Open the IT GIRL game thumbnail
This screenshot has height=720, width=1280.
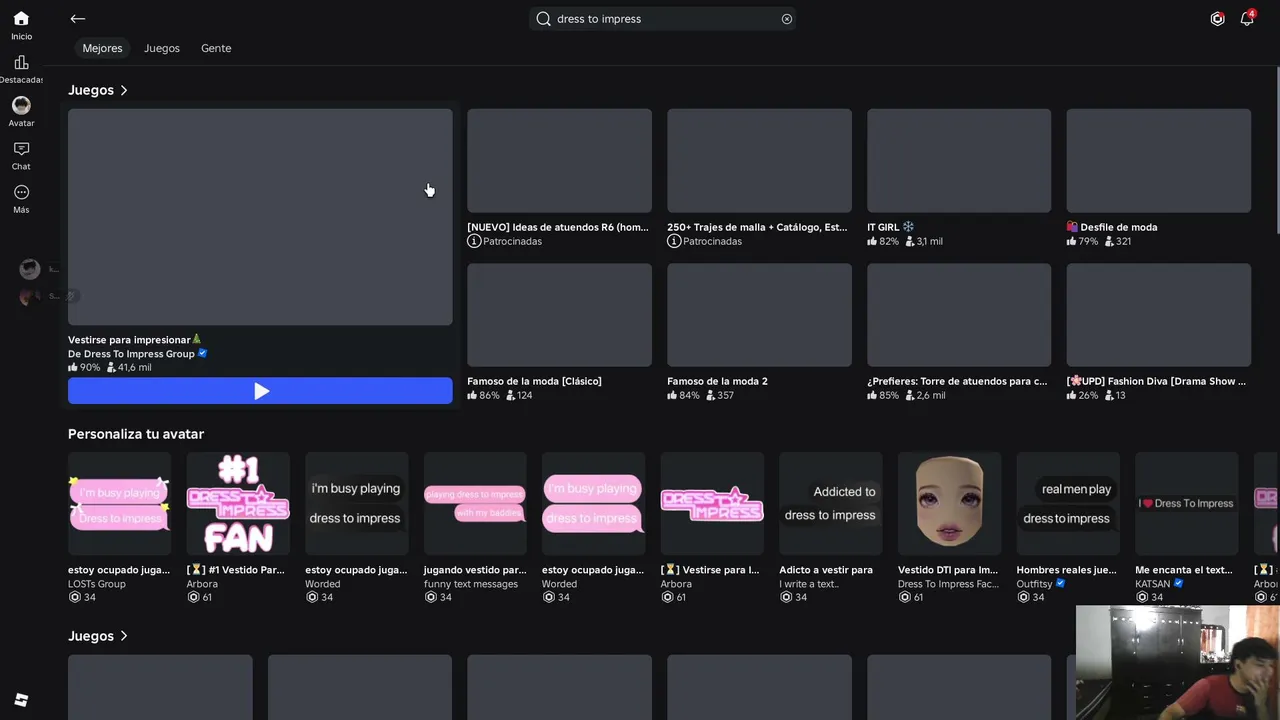tap(959, 161)
